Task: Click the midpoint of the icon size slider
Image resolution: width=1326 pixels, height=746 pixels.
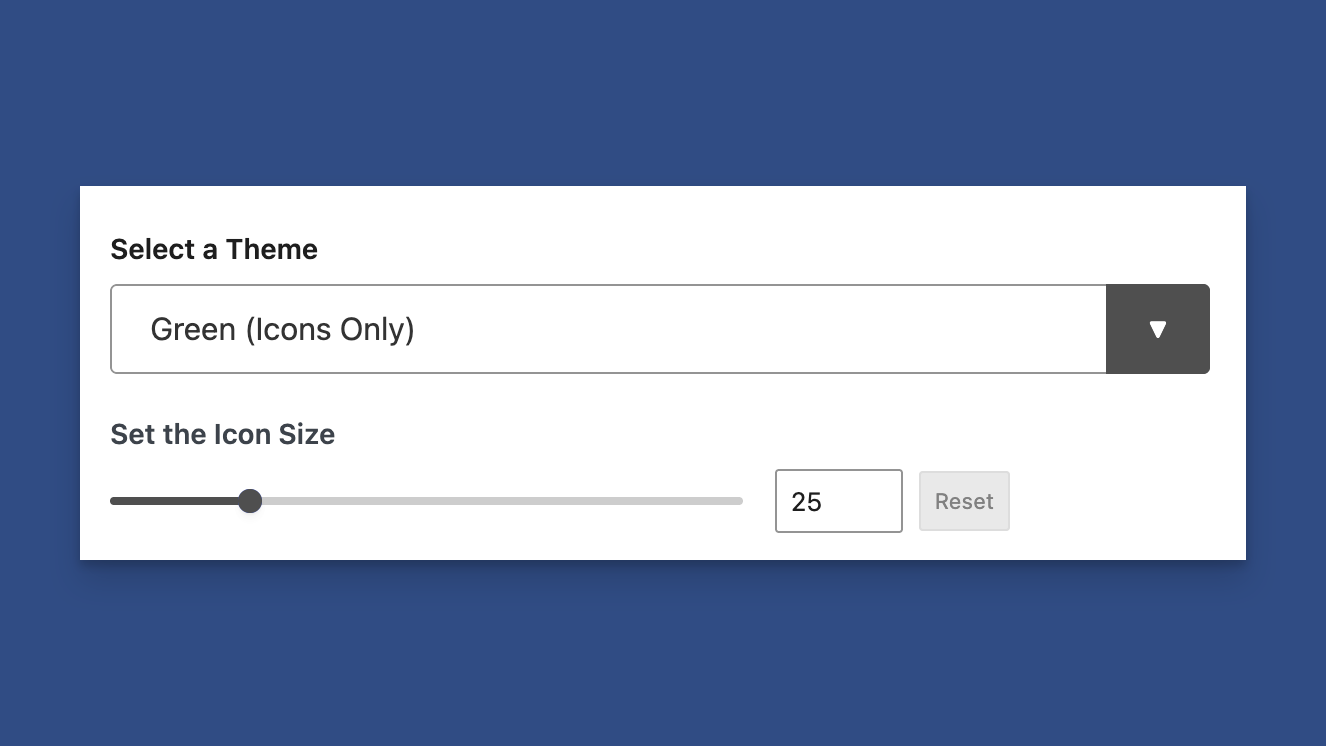Action: click(427, 501)
